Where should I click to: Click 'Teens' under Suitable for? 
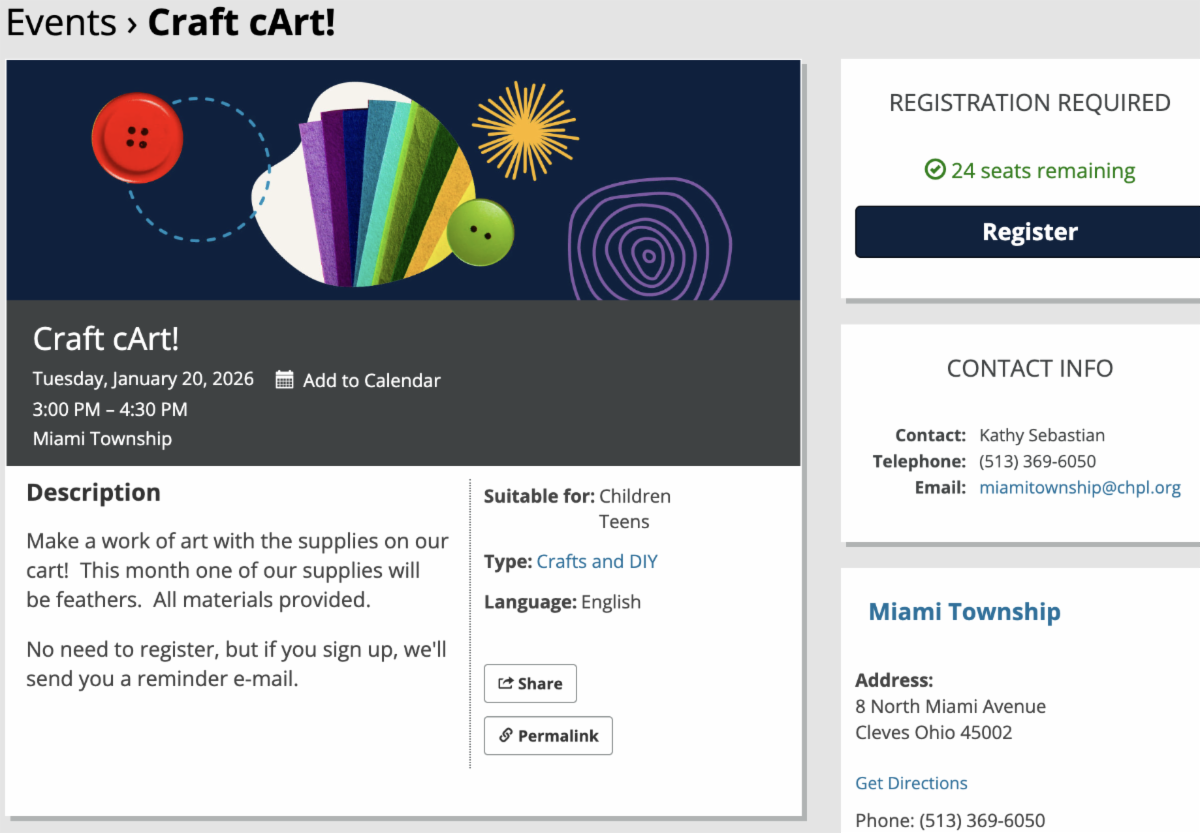tap(624, 522)
